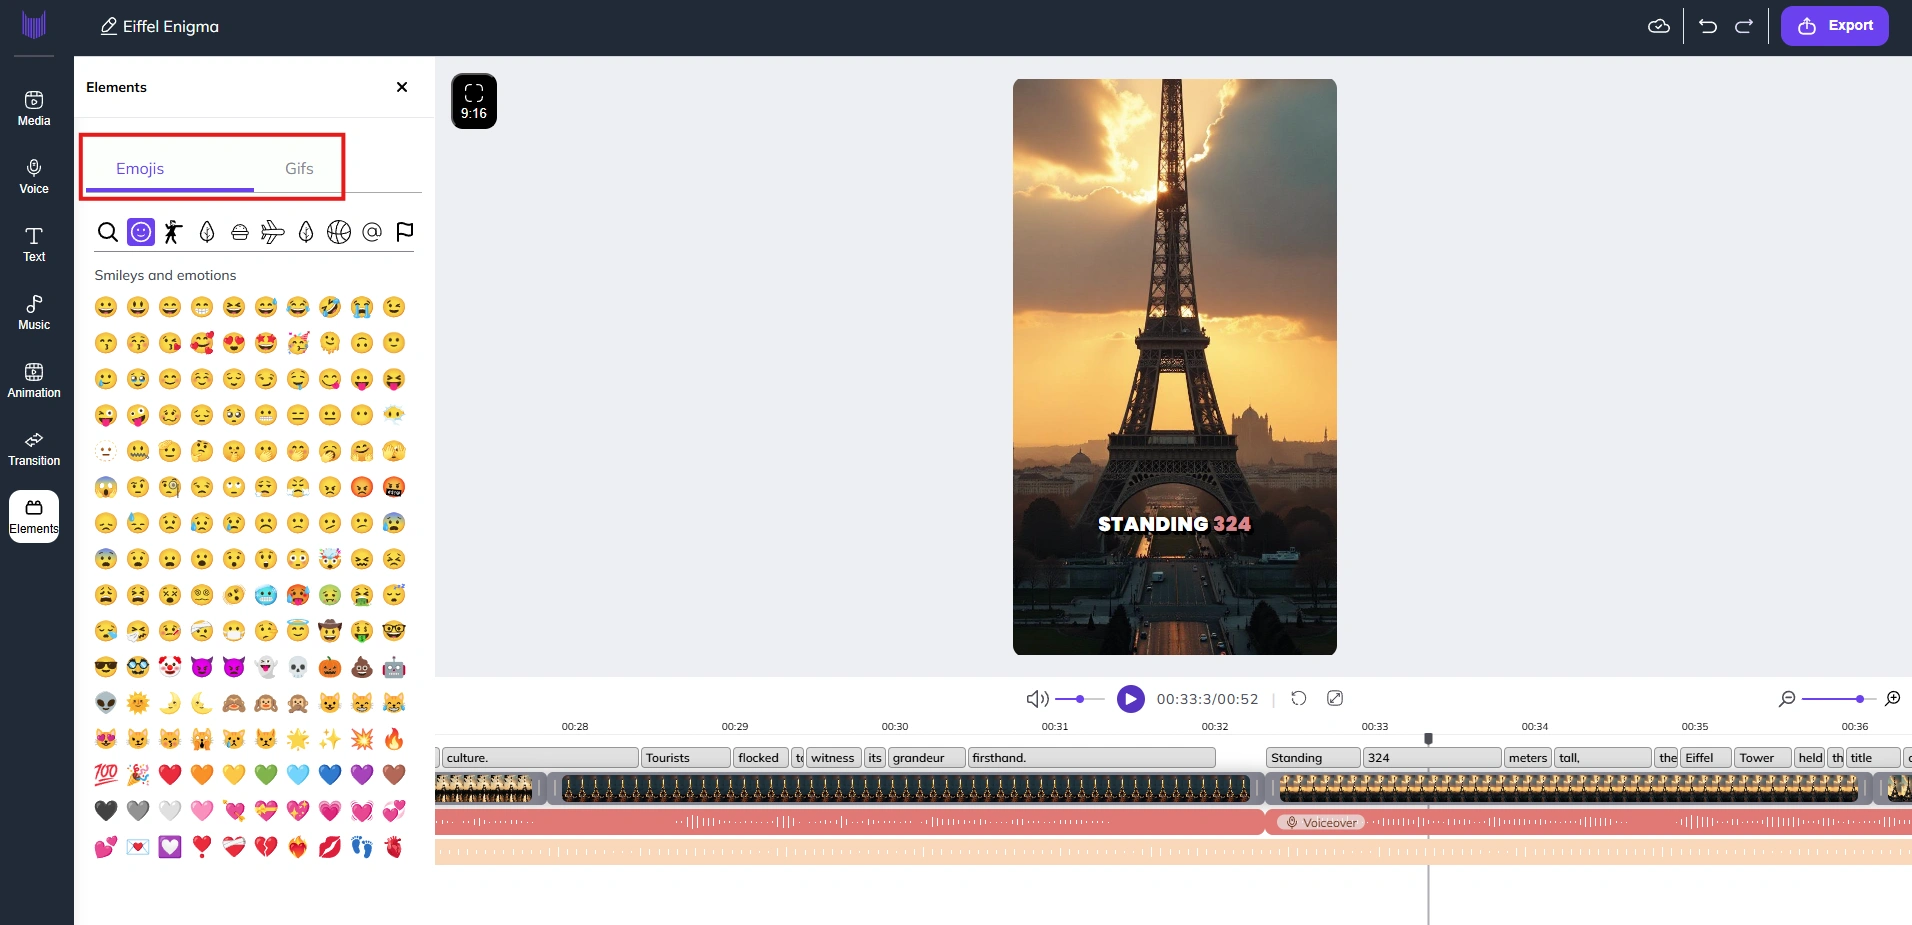Adjust the timeline zoom slider
This screenshot has height=925, width=1912.
[x=1838, y=699]
